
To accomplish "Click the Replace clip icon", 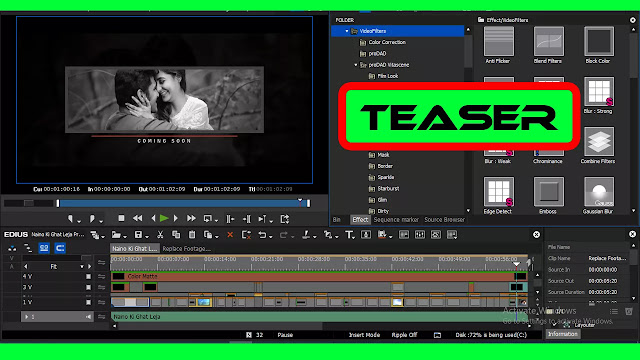I will [x=208, y=235].
